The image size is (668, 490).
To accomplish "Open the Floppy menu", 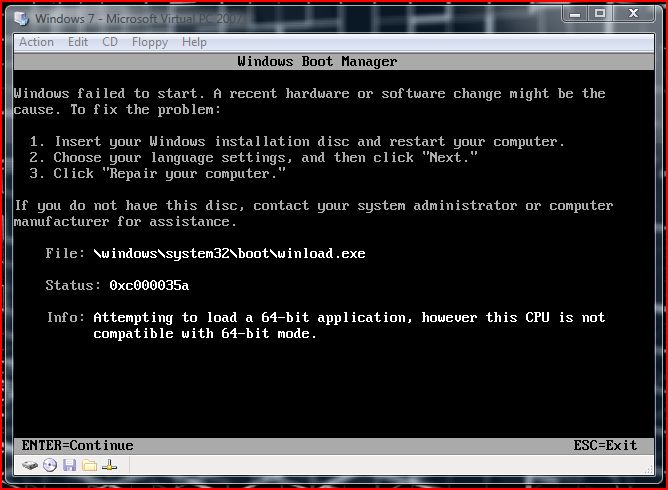I will click(149, 42).
